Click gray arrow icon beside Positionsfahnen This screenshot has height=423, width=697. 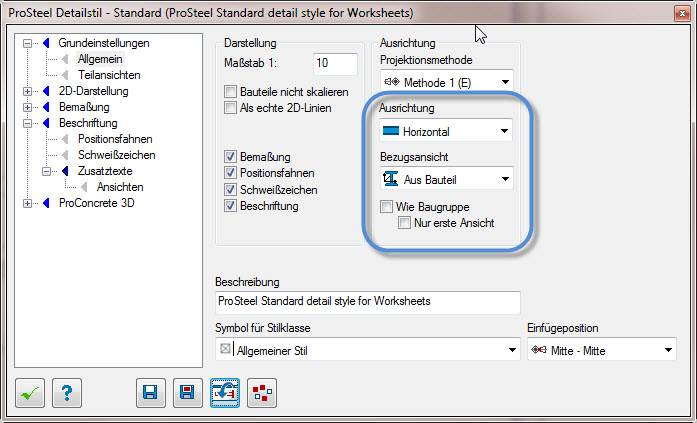pos(65,139)
